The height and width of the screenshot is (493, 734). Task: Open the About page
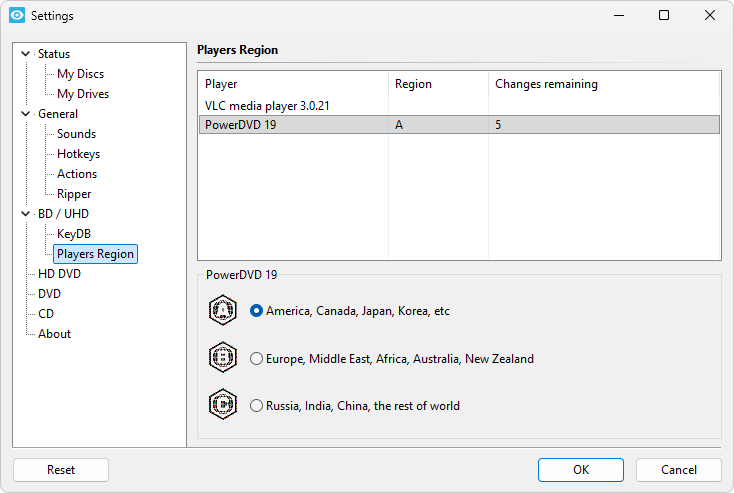pyautogui.click(x=54, y=334)
